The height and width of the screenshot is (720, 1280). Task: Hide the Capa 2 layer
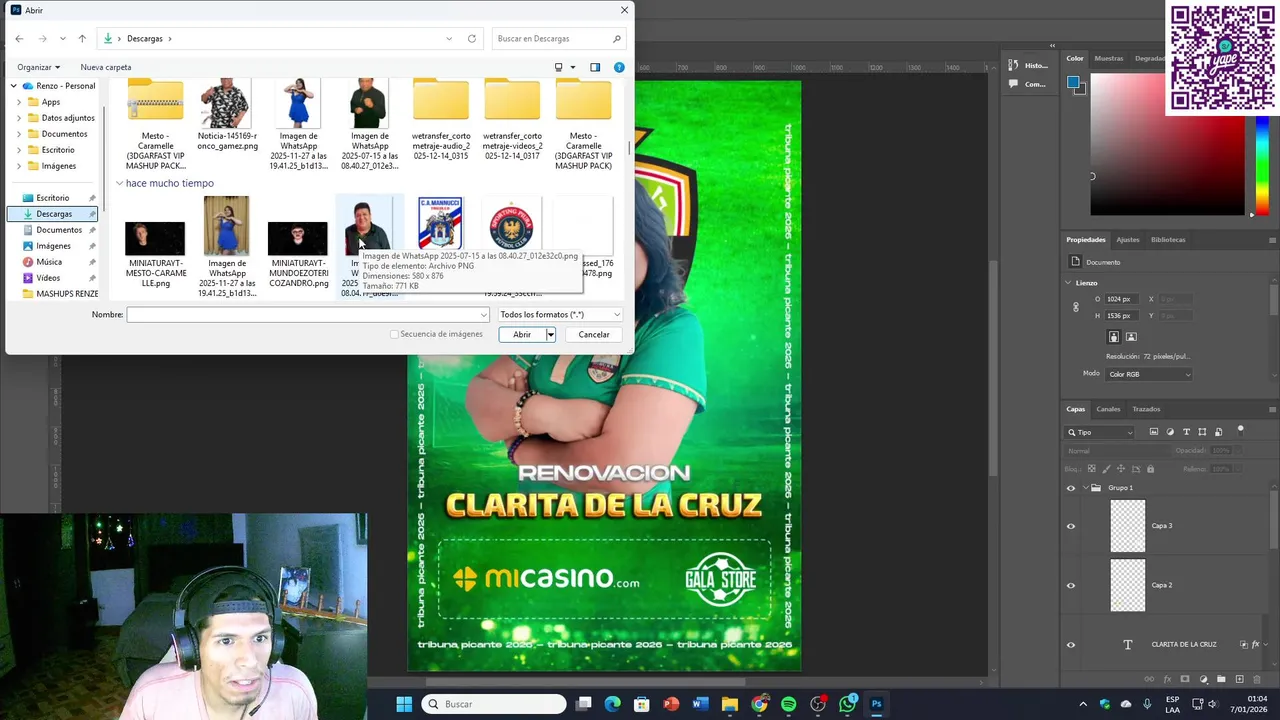(1071, 585)
